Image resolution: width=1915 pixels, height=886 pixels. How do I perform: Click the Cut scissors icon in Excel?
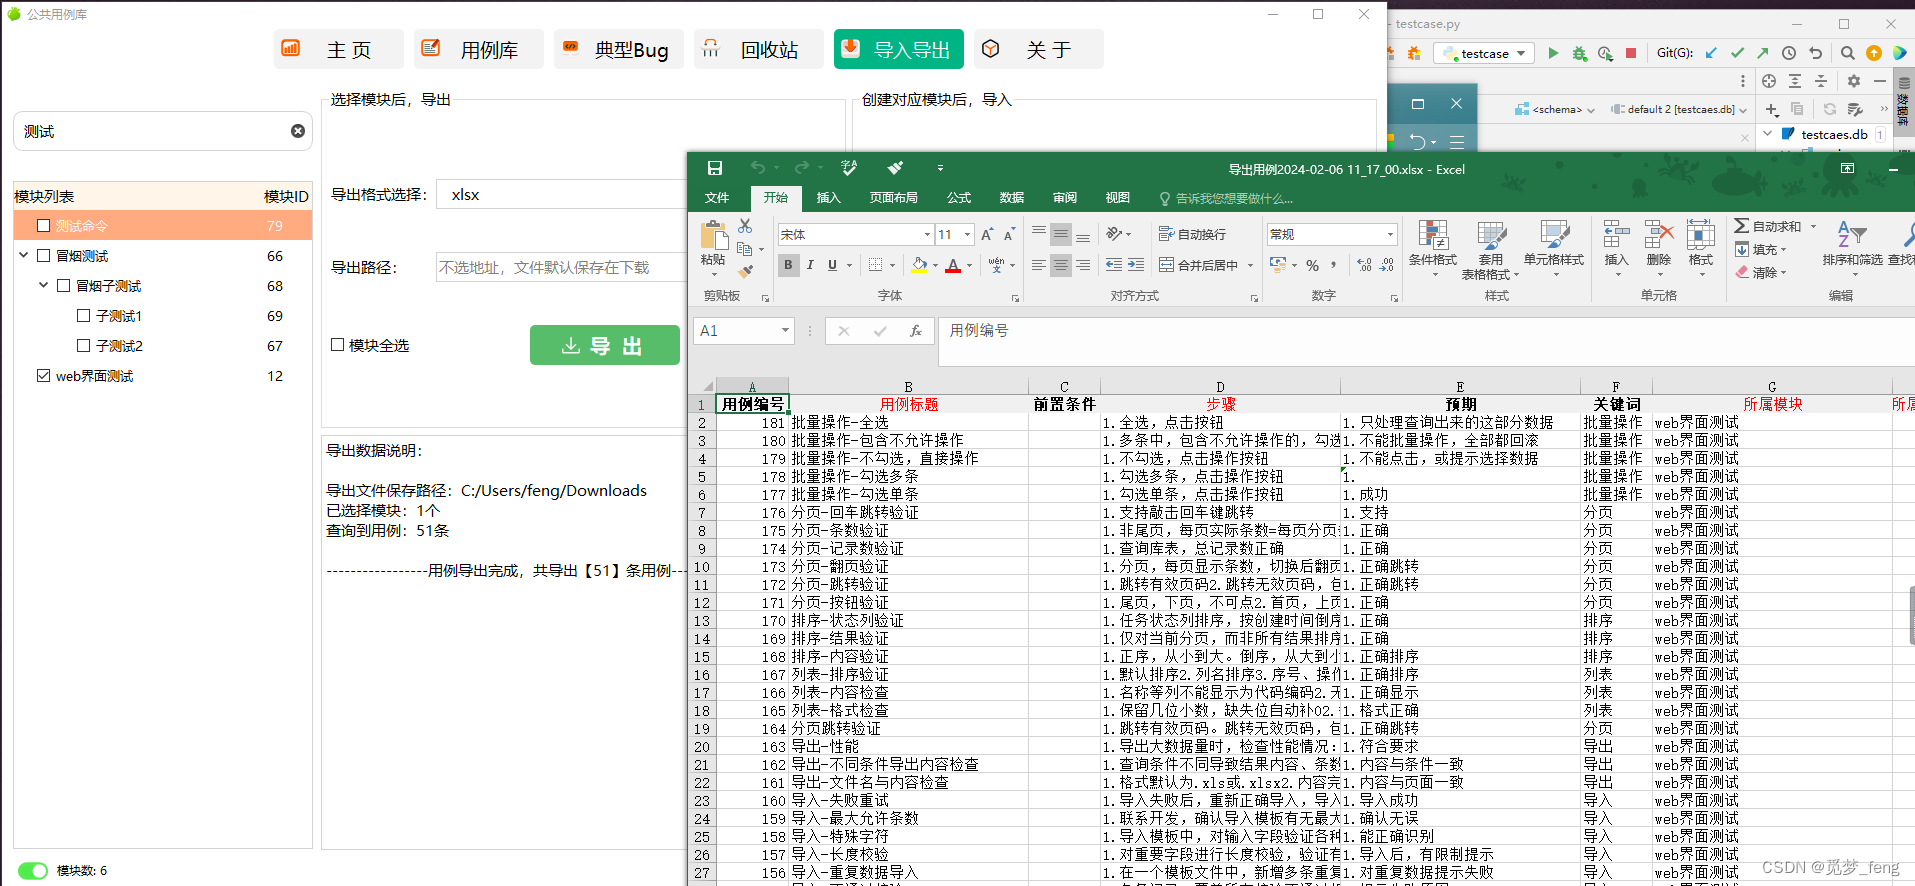coord(745,227)
